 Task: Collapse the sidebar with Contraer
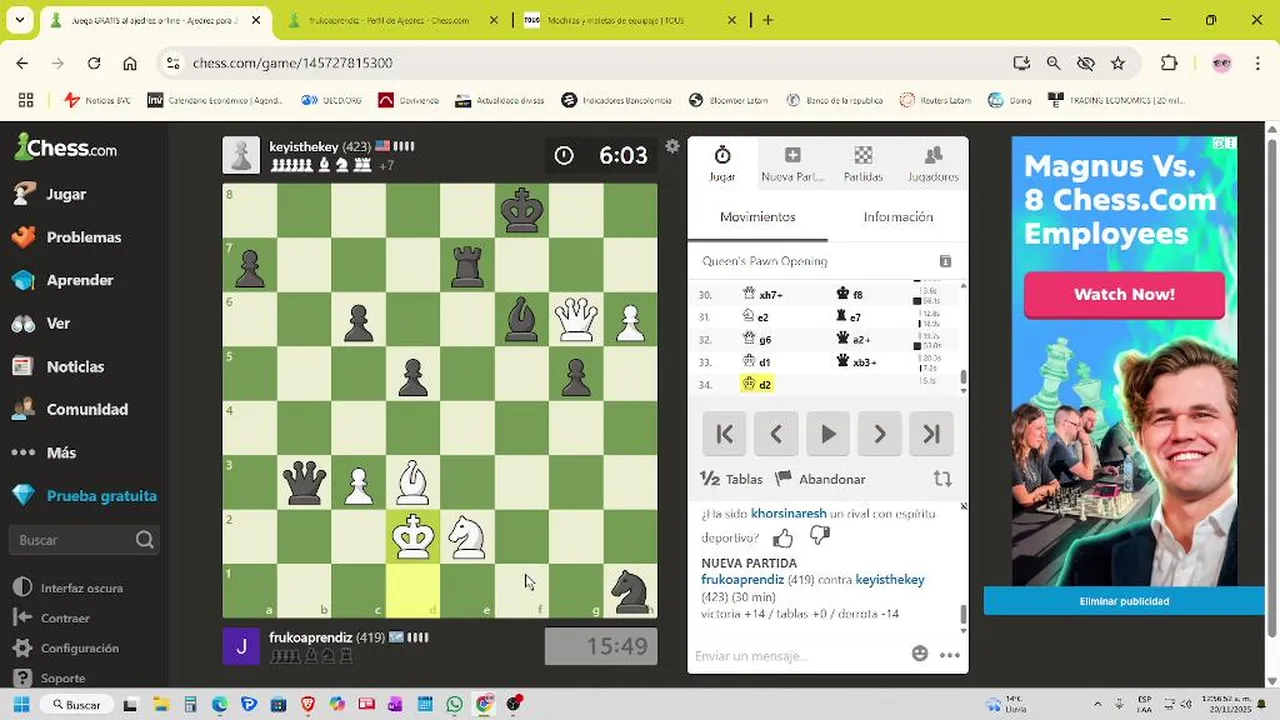[65, 618]
